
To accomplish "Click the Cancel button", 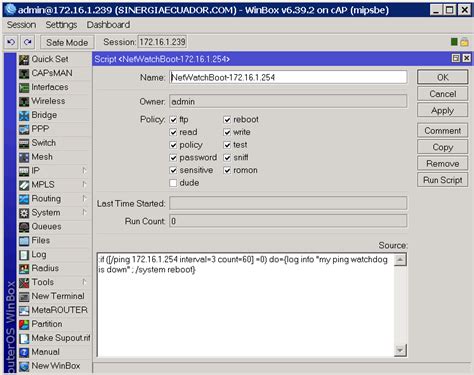I will pos(443,94).
